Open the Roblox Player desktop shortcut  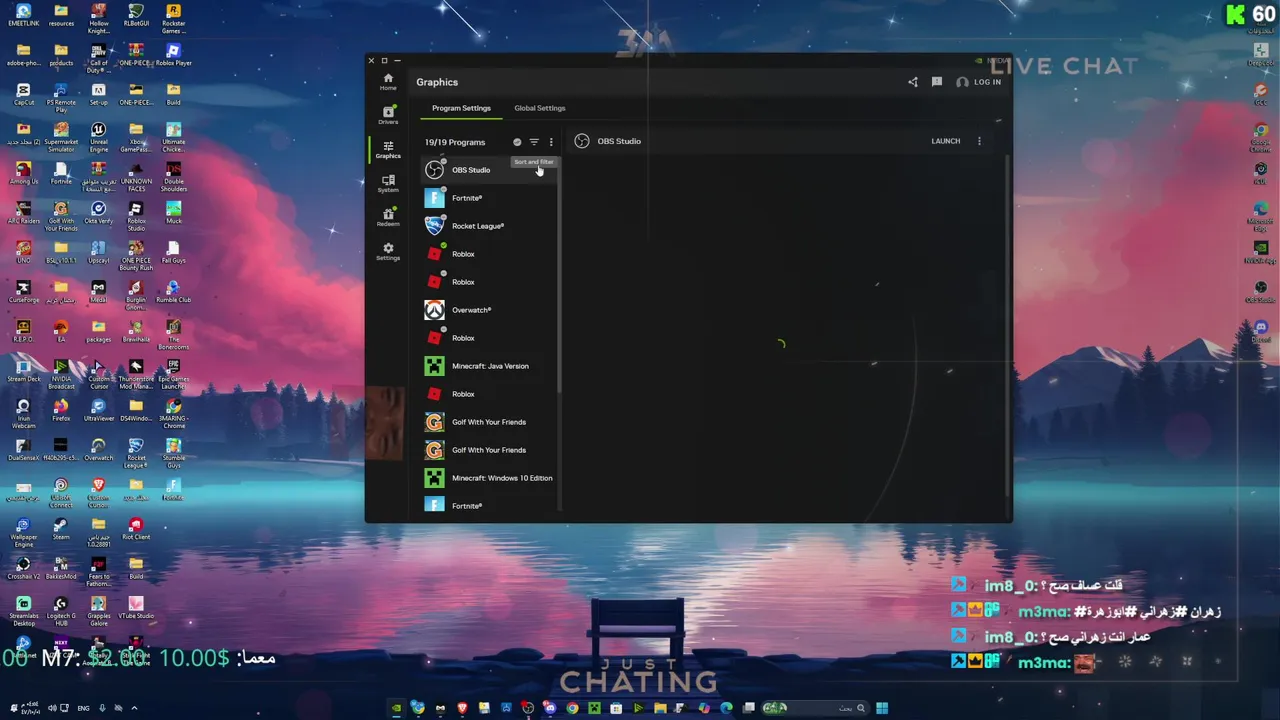point(173,55)
